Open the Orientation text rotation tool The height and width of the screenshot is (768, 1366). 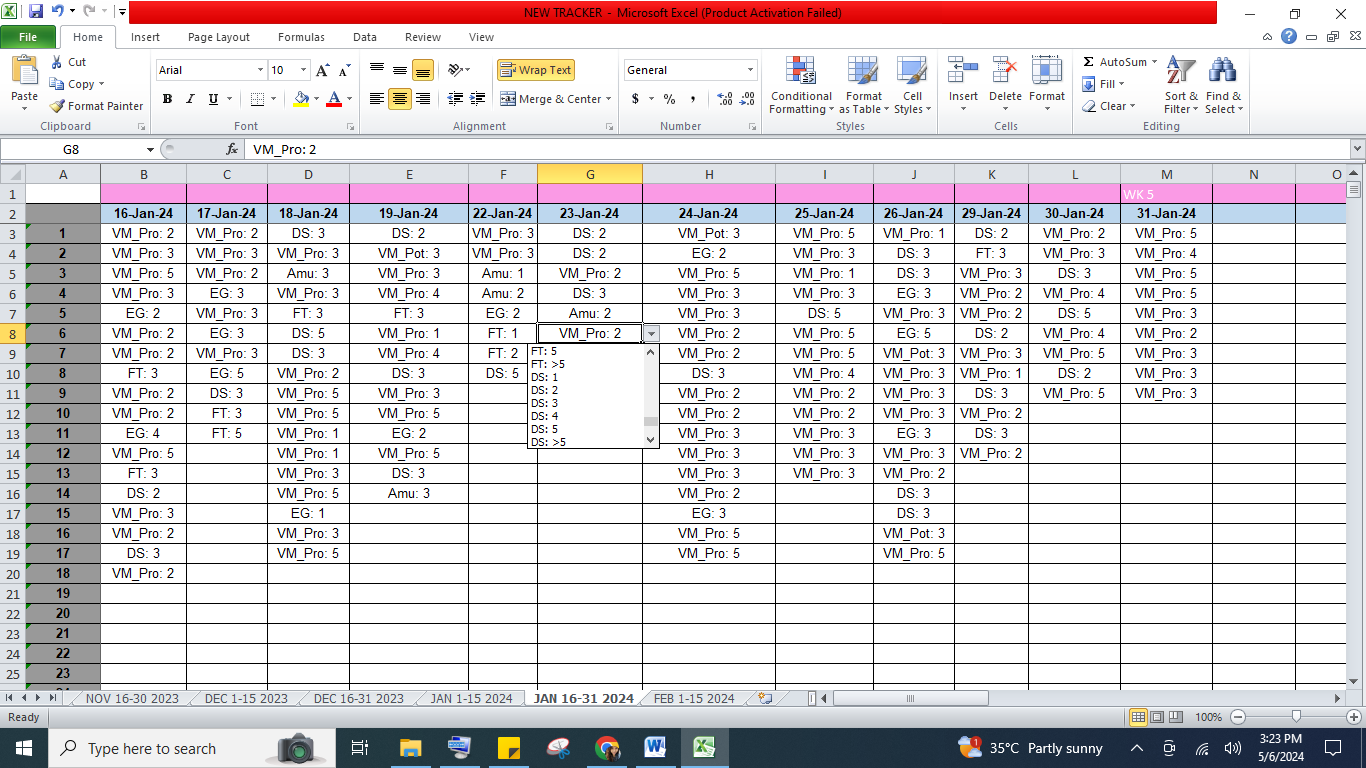point(455,70)
